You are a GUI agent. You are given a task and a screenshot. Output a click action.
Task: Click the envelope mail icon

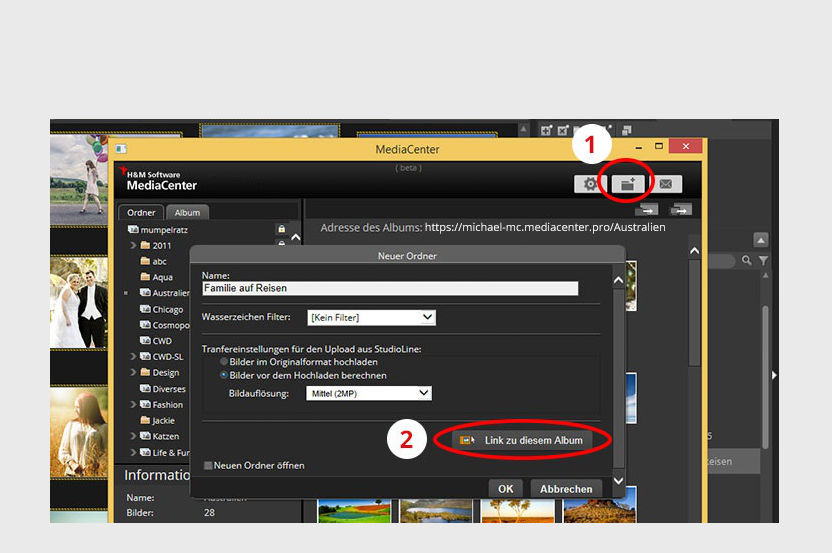pyautogui.click(x=664, y=184)
